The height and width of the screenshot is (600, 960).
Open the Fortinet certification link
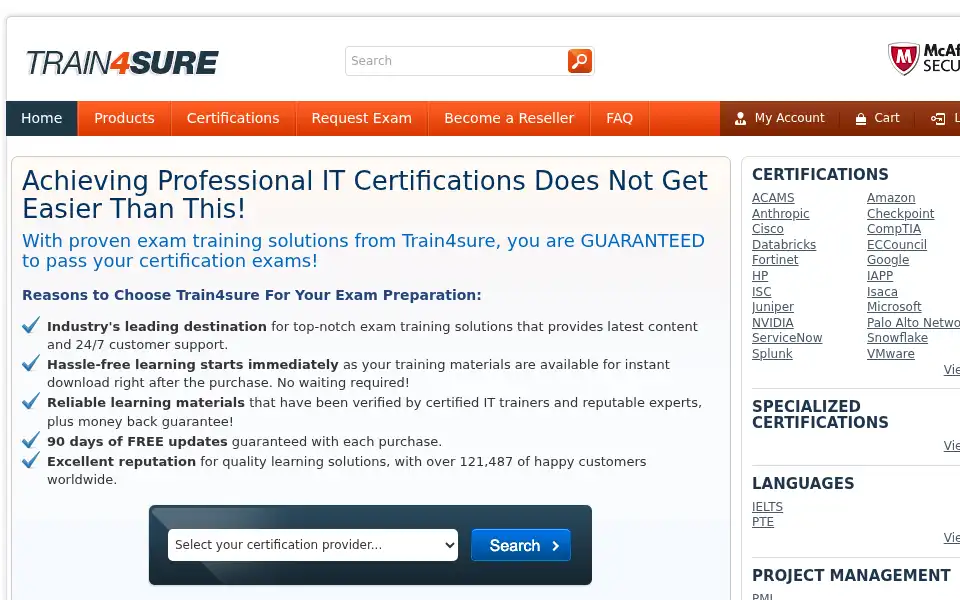[x=775, y=260]
